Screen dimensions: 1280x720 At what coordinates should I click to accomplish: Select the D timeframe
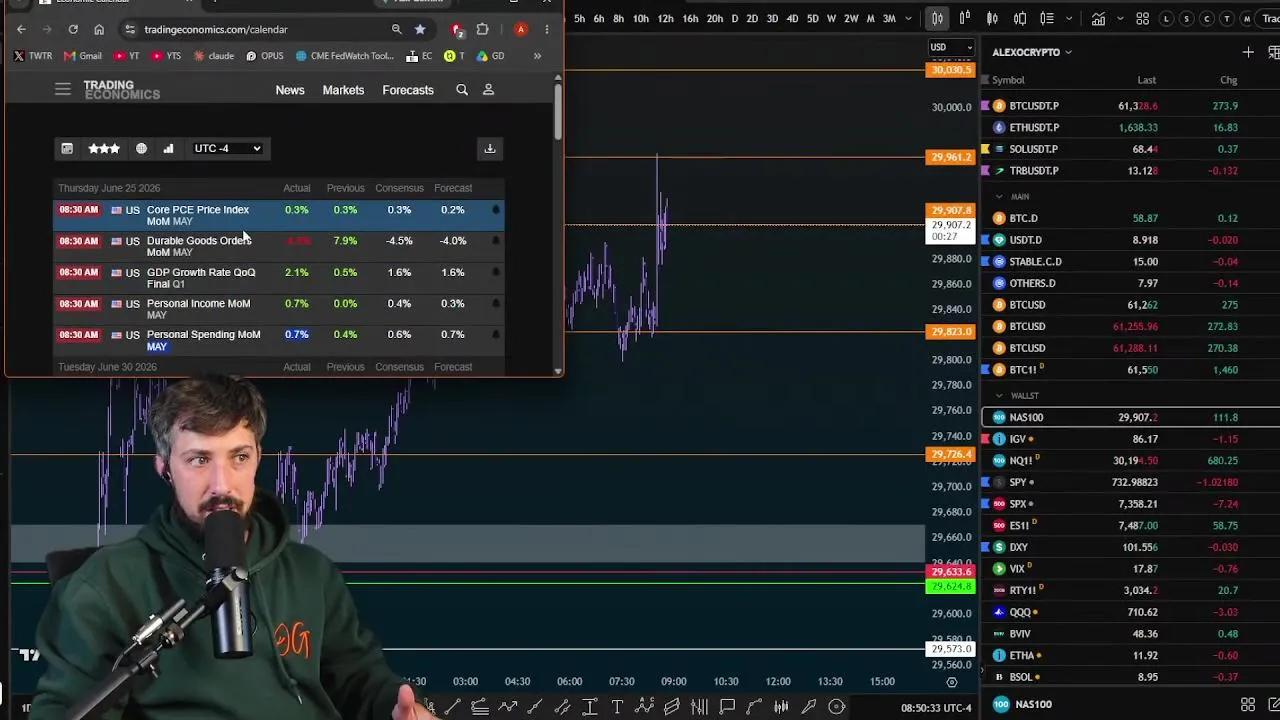point(735,18)
